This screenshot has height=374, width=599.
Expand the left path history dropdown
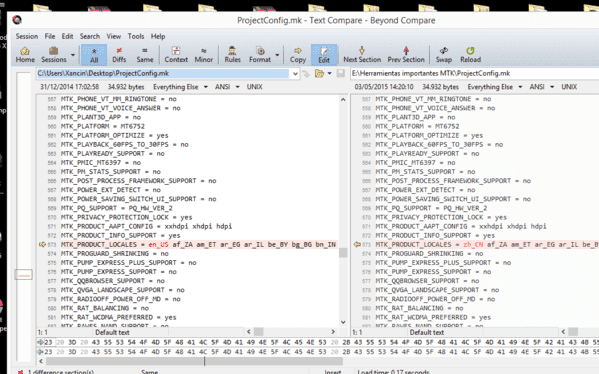point(295,74)
